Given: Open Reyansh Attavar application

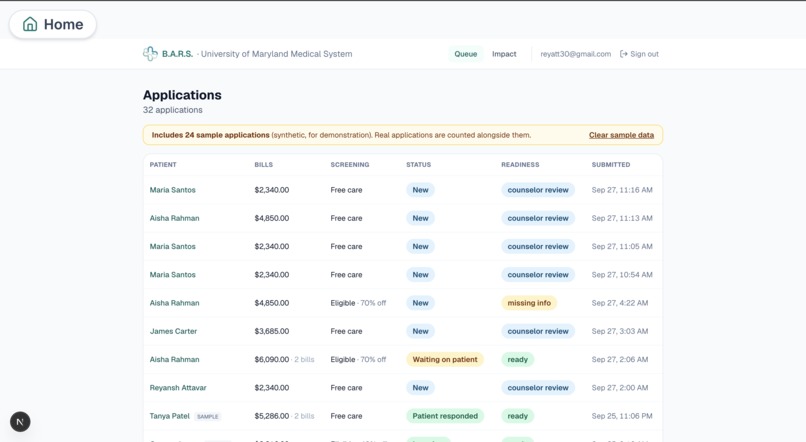Looking at the screenshot, I should point(178,388).
